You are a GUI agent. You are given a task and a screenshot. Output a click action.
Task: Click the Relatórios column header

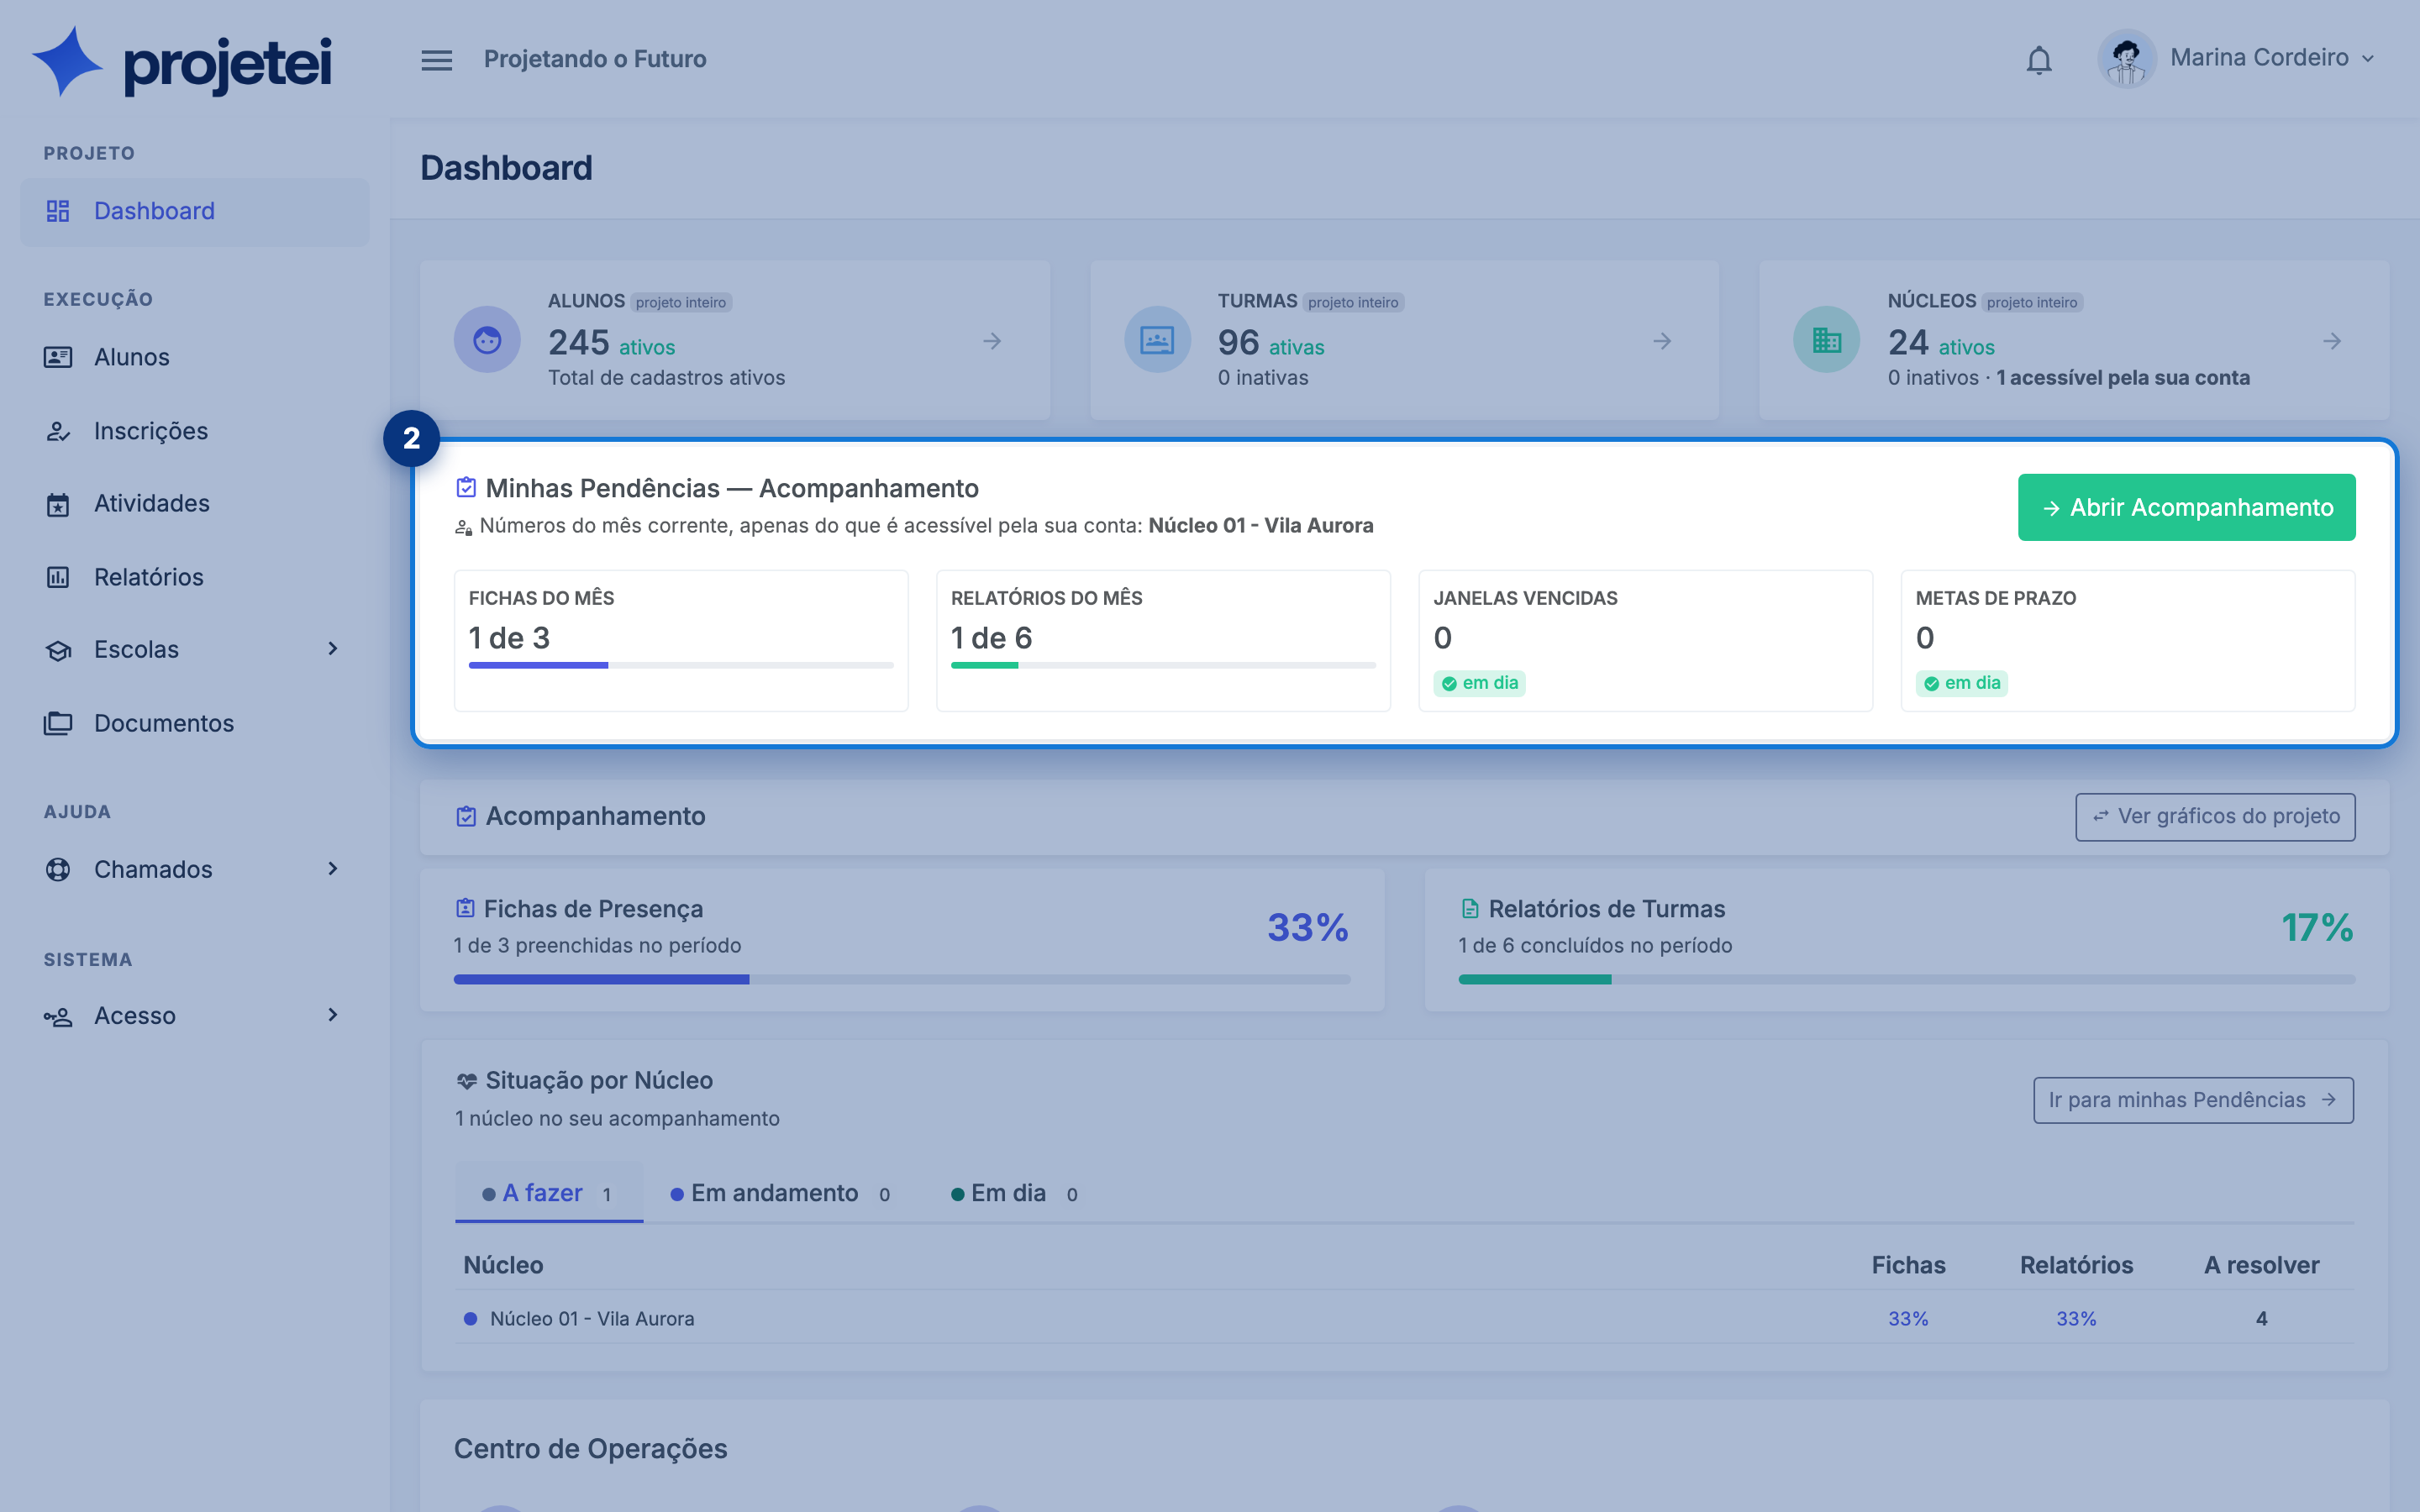click(x=2076, y=1265)
